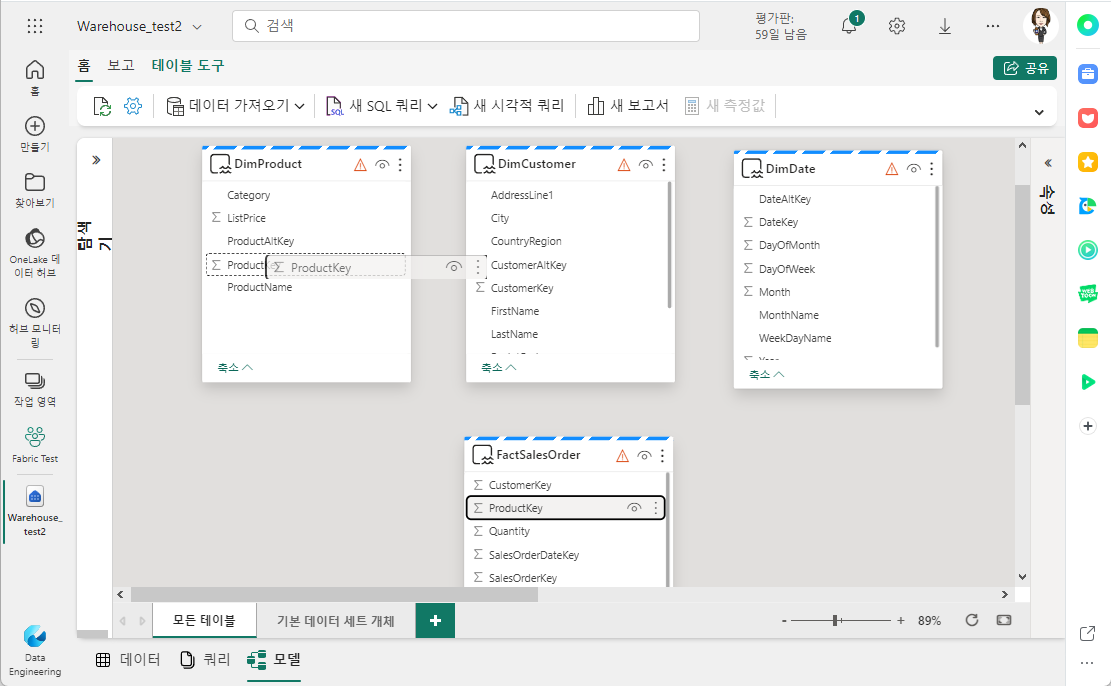Expand the 속성 properties pane

click(x=1048, y=164)
